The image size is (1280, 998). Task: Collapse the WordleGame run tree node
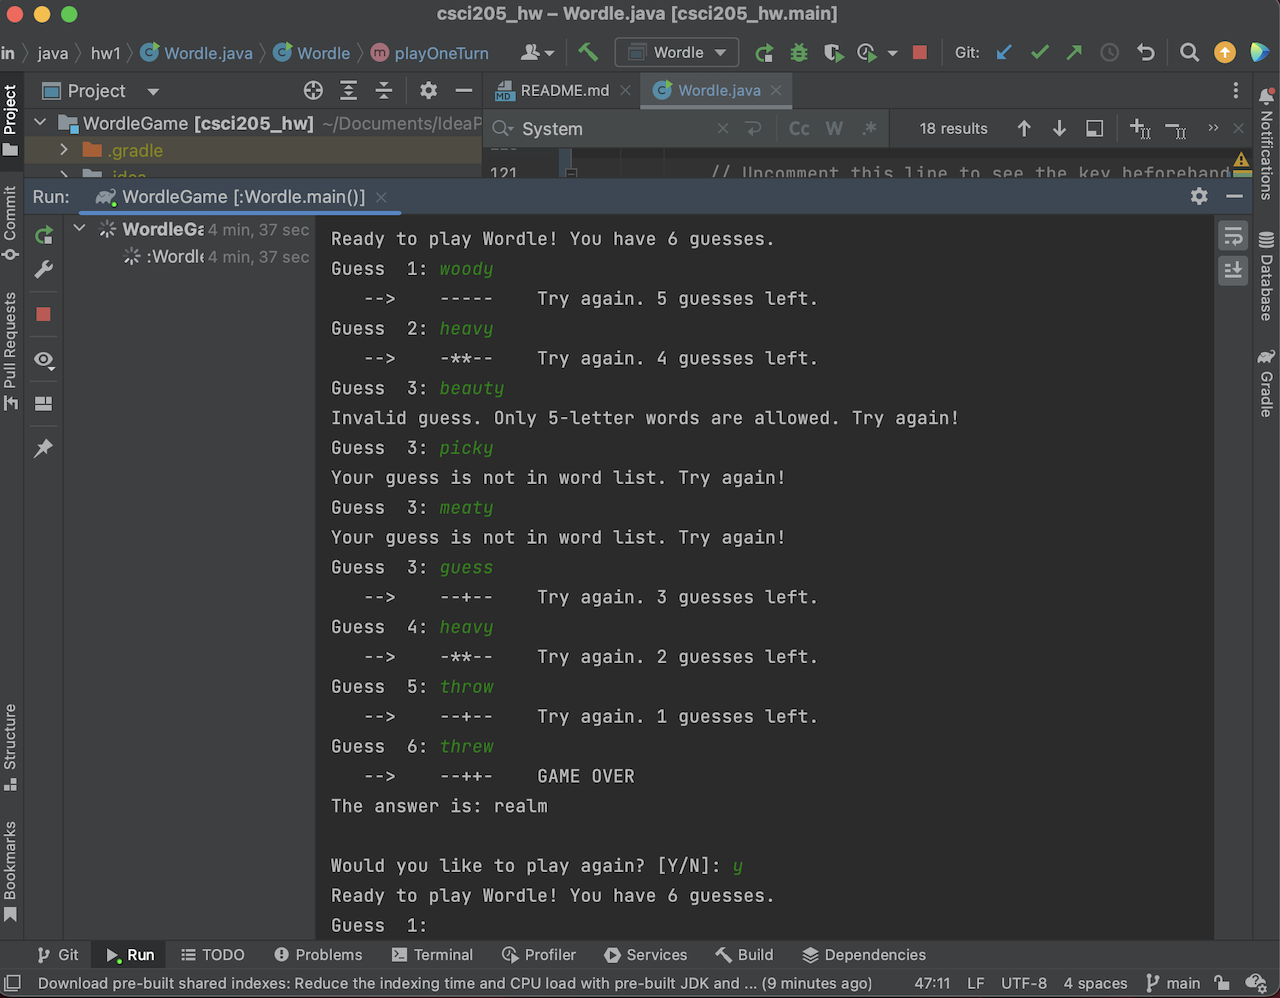[x=79, y=228]
